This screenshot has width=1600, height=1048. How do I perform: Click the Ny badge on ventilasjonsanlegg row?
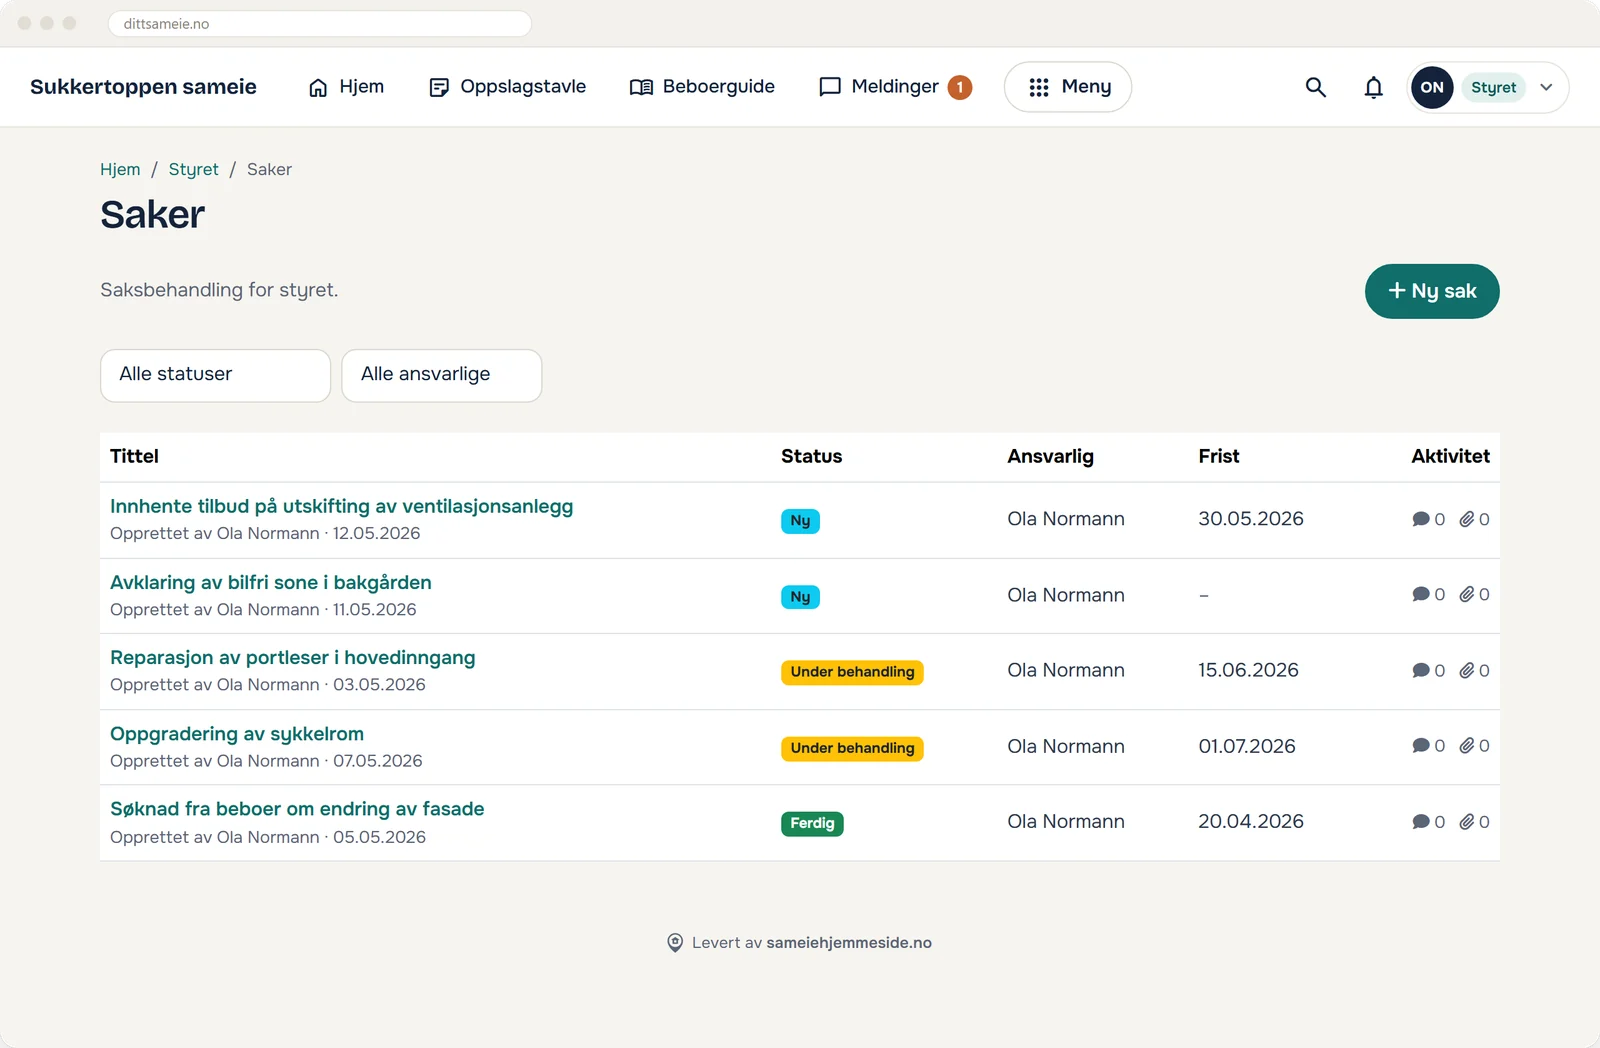800,521
